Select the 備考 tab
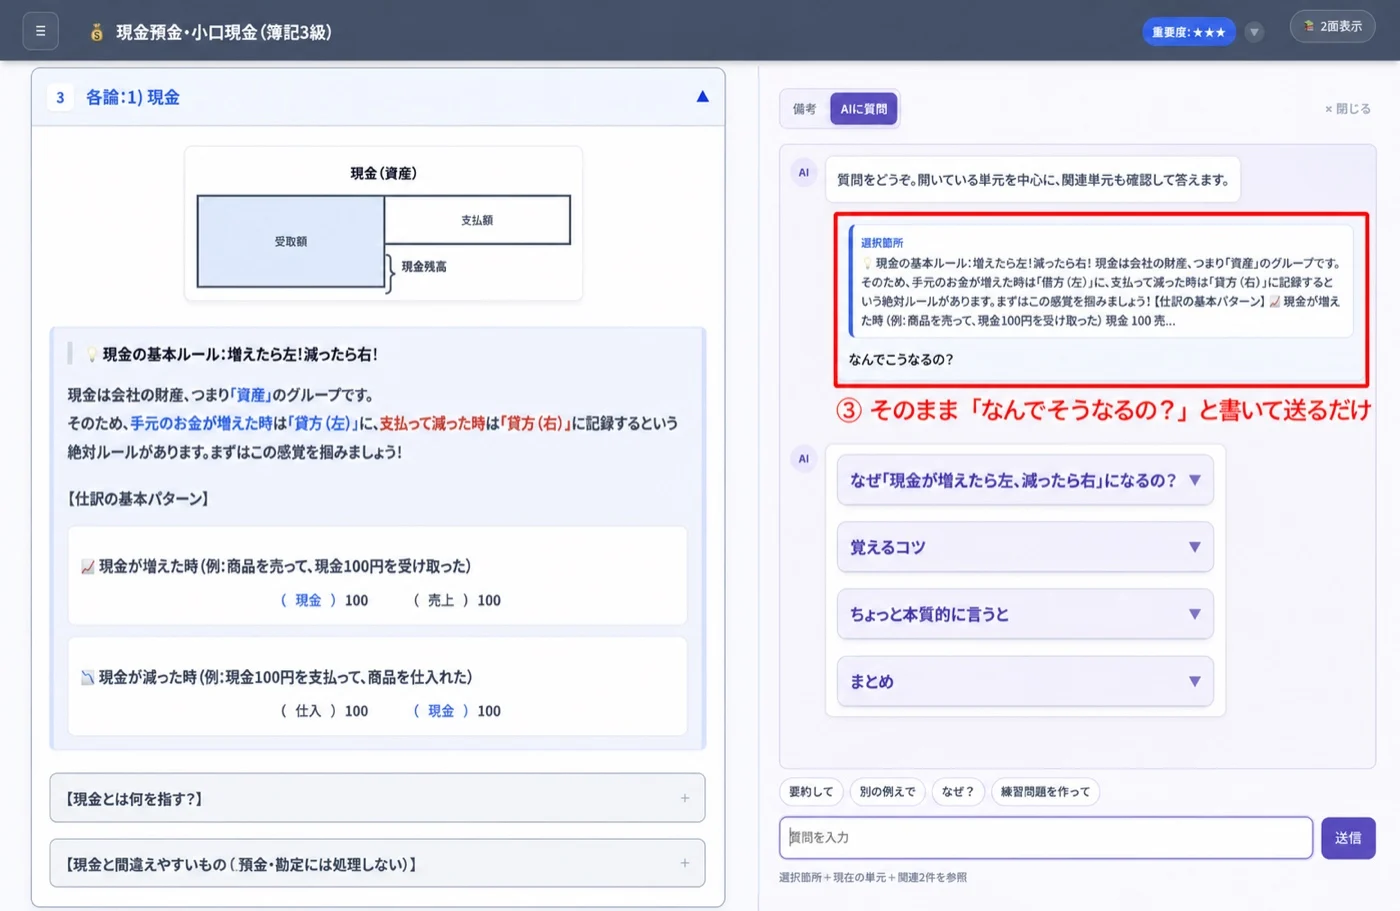The image size is (1400, 911). coord(805,109)
